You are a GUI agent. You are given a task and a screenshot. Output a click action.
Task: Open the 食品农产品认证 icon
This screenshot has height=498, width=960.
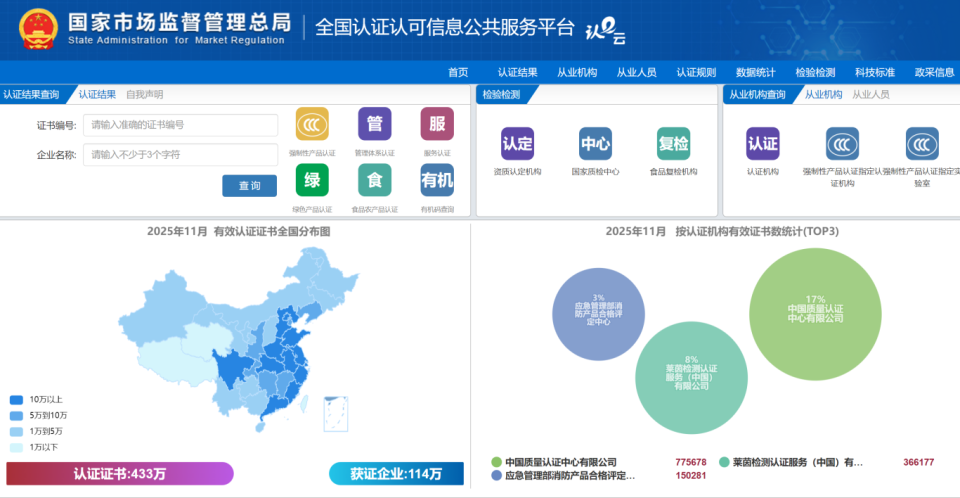[375, 180]
